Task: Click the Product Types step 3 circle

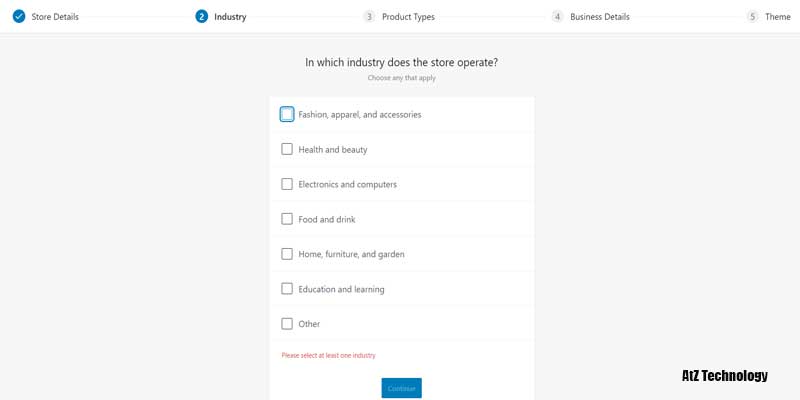Action: click(x=369, y=17)
